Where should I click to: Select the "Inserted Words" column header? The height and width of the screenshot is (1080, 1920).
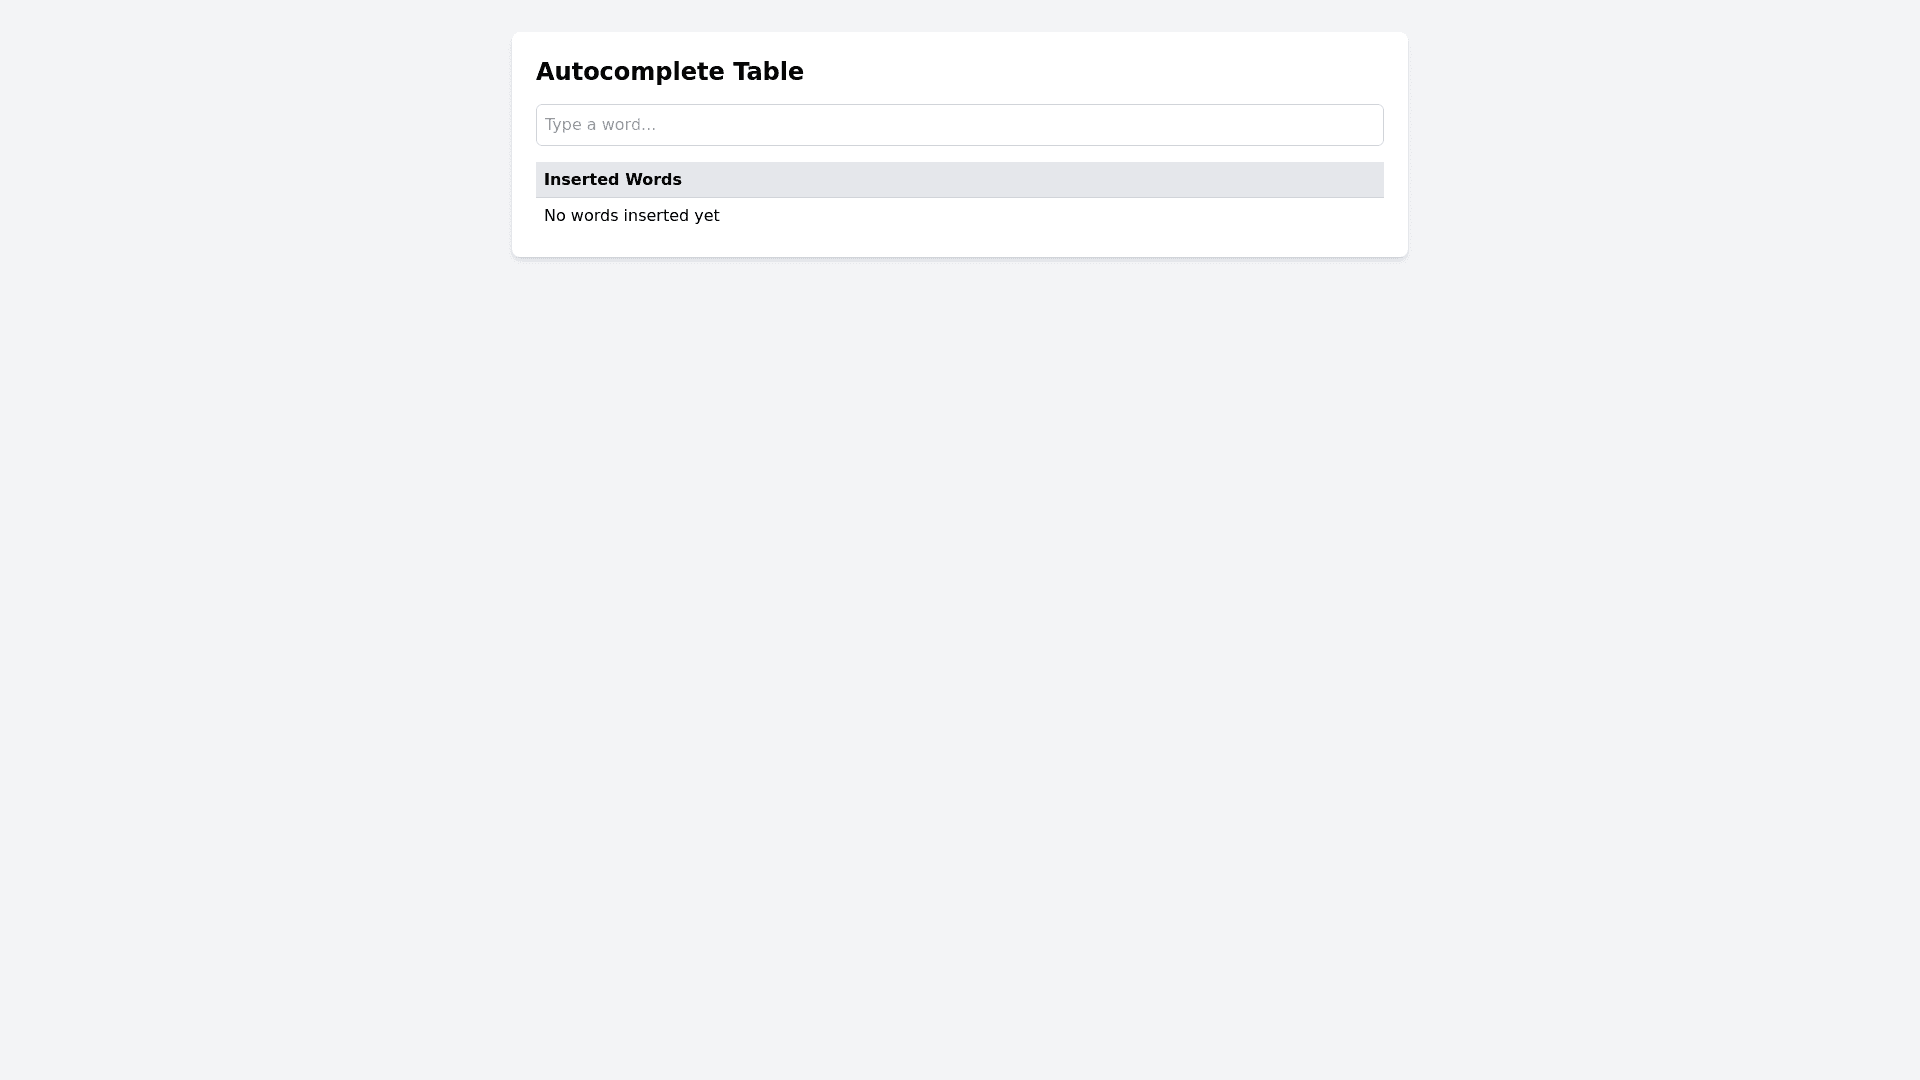point(612,180)
